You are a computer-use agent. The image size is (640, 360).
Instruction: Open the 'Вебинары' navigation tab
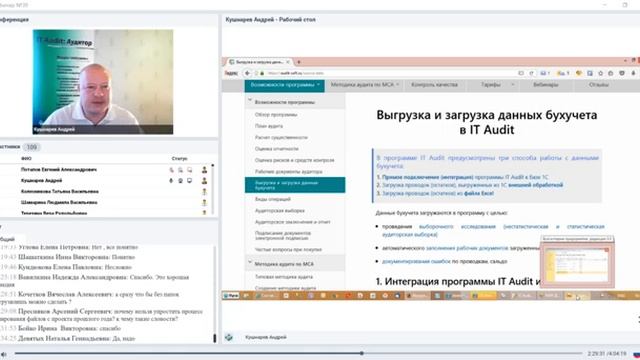[x=545, y=85]
